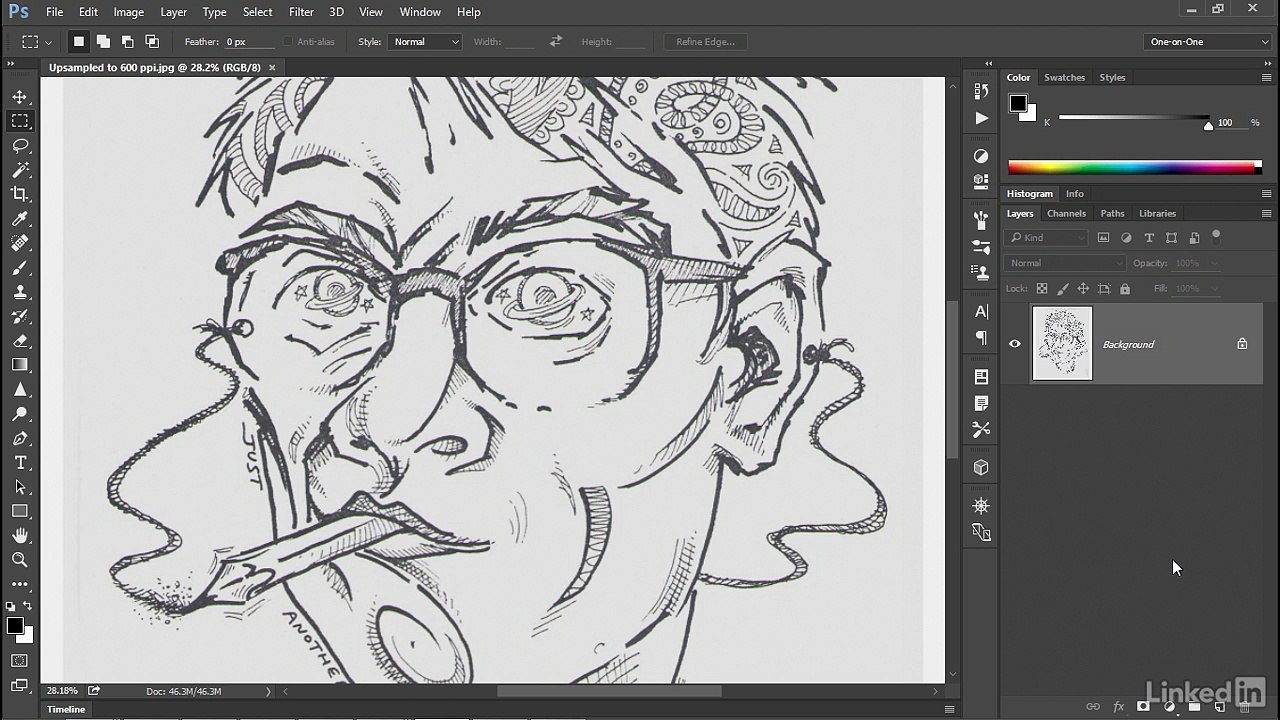This screenshot has width=1280, height=720.
Task: Click the foreground color swatch in Color panel
Action: pos(1018,103)
